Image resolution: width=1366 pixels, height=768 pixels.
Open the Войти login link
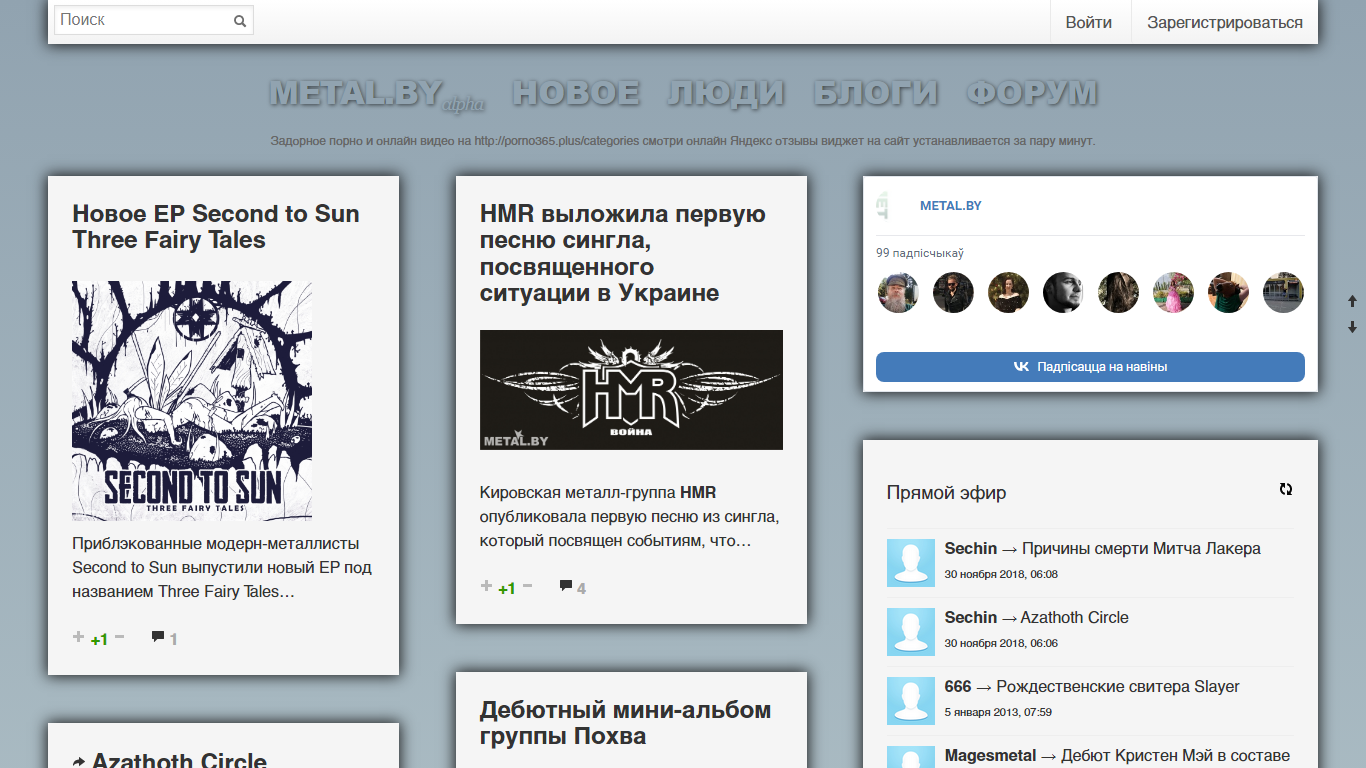point(1089,22)
